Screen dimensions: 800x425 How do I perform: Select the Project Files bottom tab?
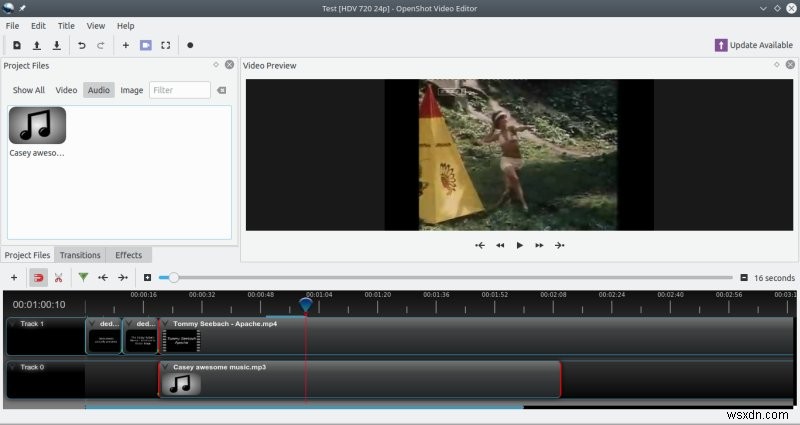tap(28, 255)
